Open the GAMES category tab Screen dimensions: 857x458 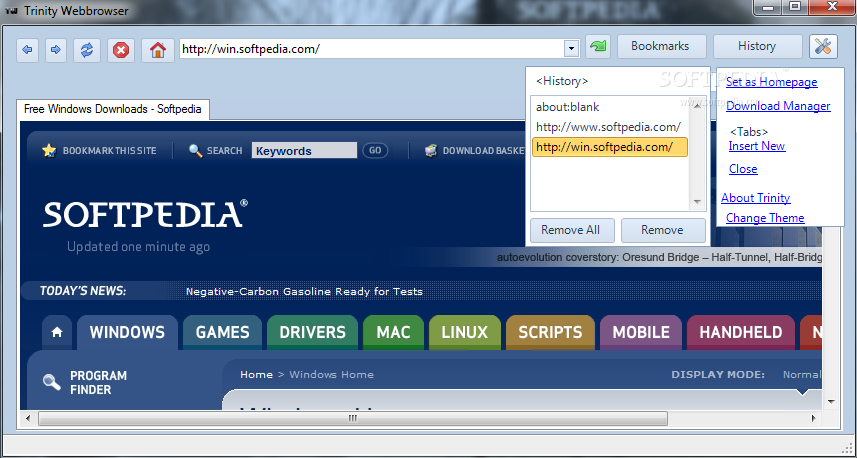[222, 332]
